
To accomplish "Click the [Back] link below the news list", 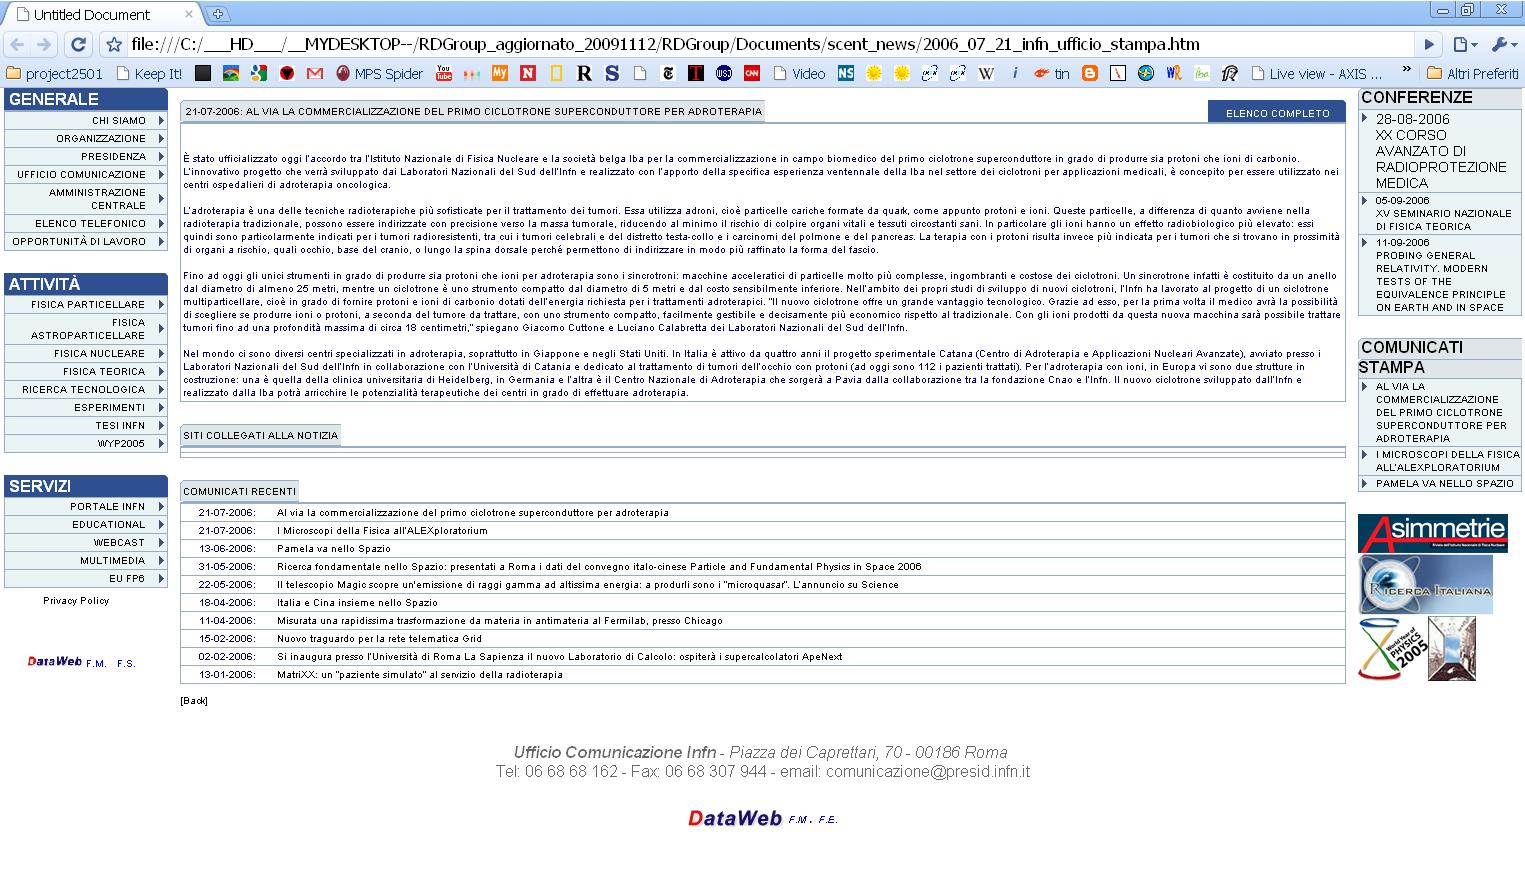I will 194,701.
